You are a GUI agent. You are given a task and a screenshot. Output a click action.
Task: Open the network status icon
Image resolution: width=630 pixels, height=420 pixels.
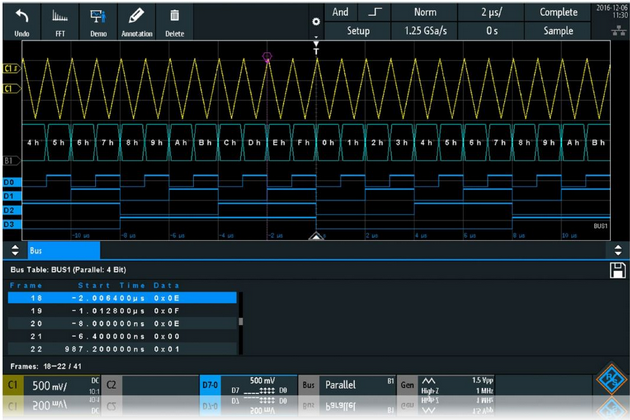[618, 30]
